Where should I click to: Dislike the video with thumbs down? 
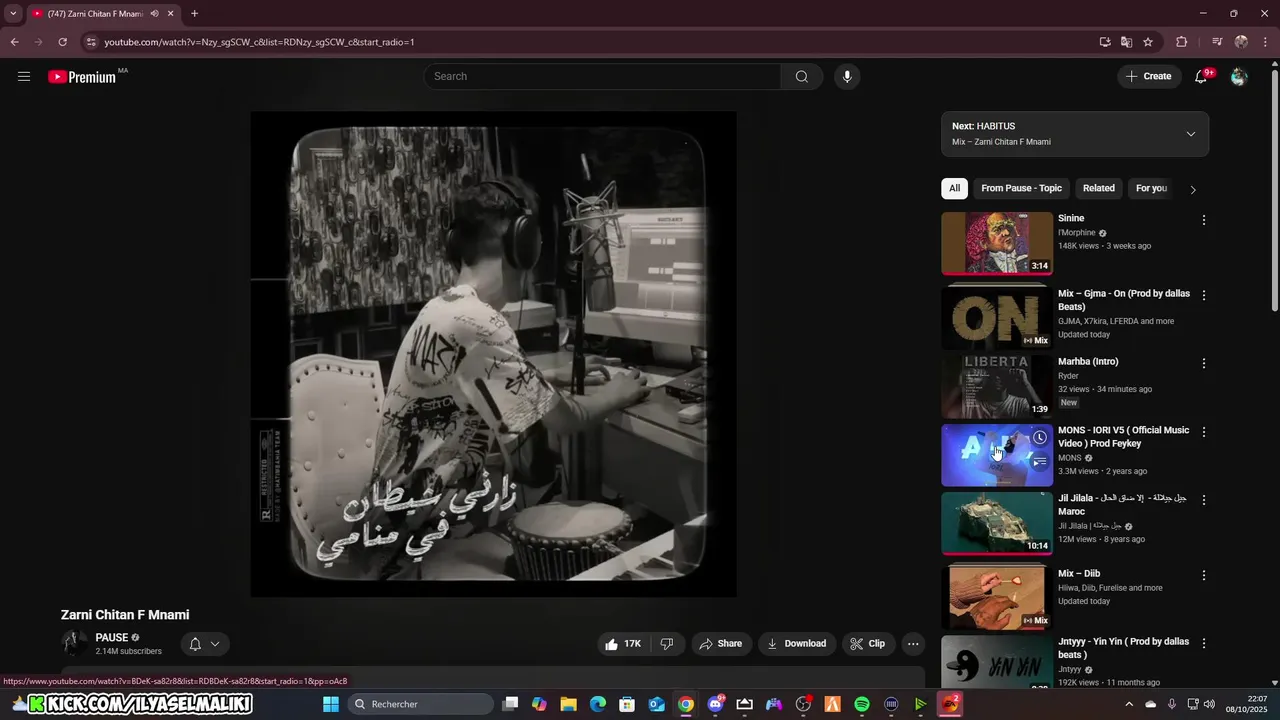667,644
